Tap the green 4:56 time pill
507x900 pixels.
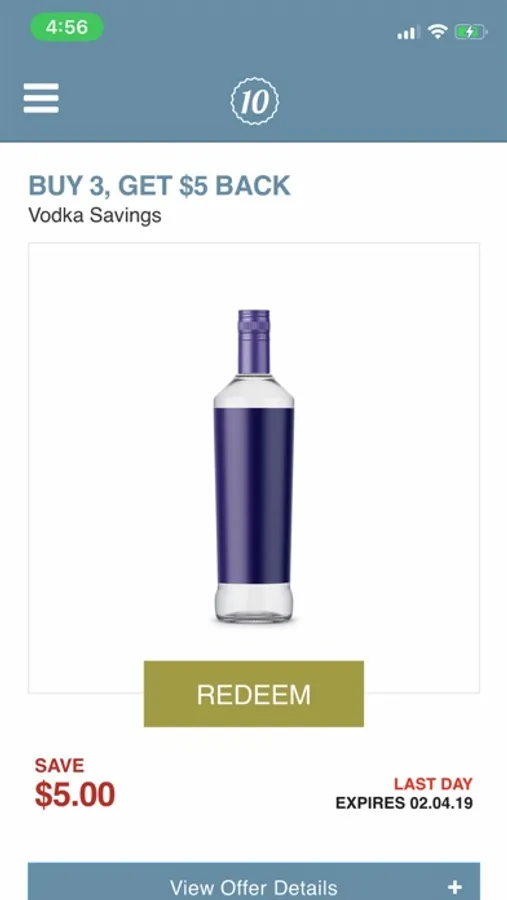[x=67, y=27]
